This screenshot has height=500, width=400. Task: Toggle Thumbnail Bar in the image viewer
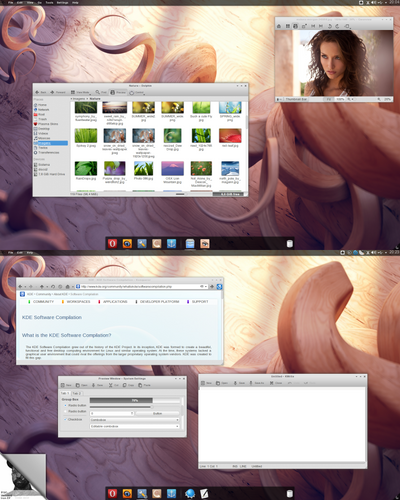295,99
